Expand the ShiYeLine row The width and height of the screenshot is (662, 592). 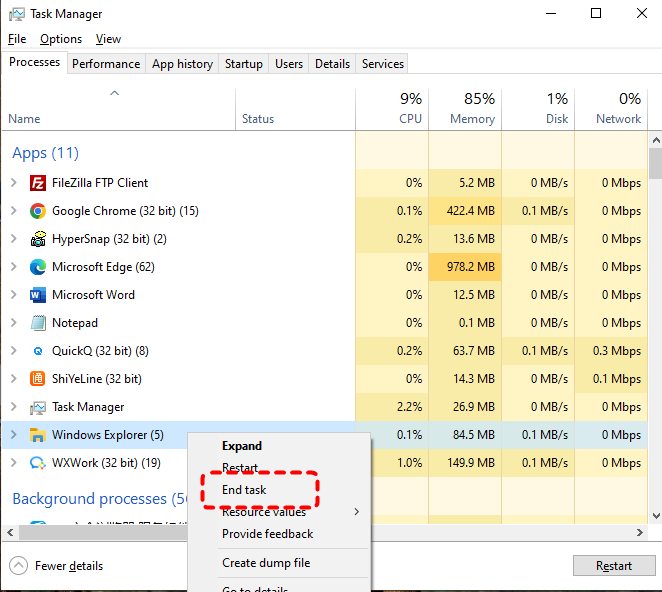[x=14, y=379]
